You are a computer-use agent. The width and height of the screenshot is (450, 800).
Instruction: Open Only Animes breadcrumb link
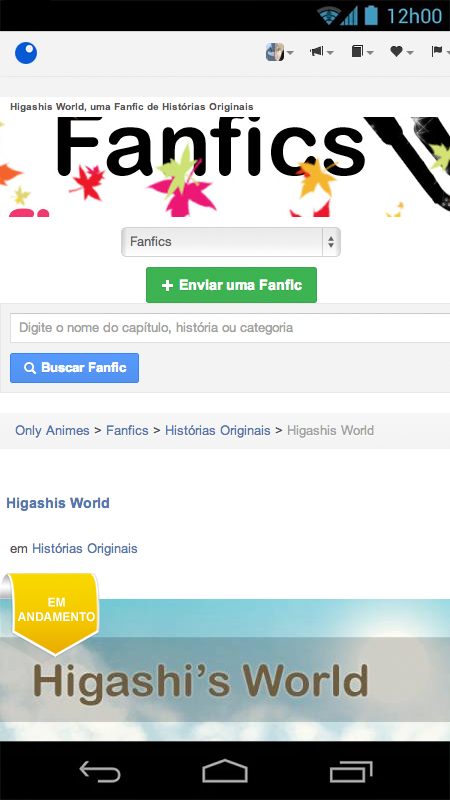point(52,431)
